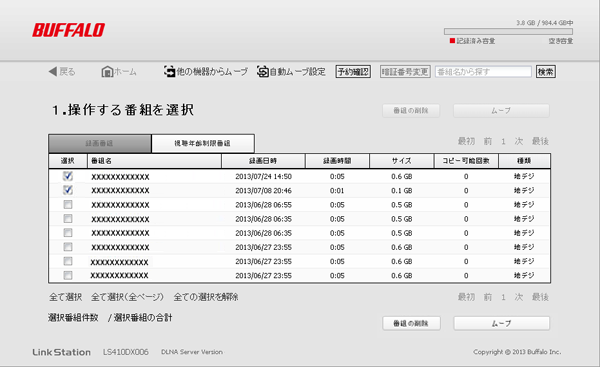Click the 3.8 GB / 984.4 GB中 capacity text
Screen dimensions: 600x367
[545, 23]
